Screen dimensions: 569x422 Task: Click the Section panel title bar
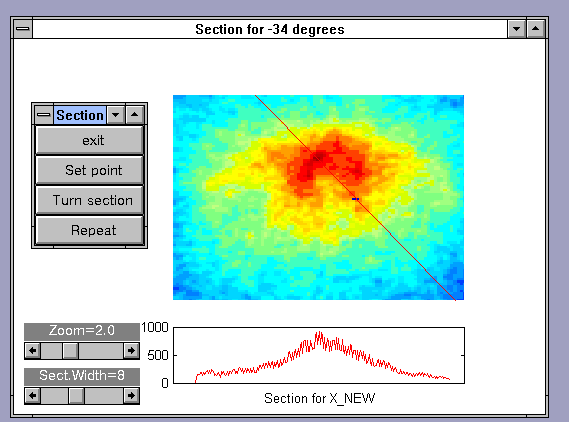80,115
